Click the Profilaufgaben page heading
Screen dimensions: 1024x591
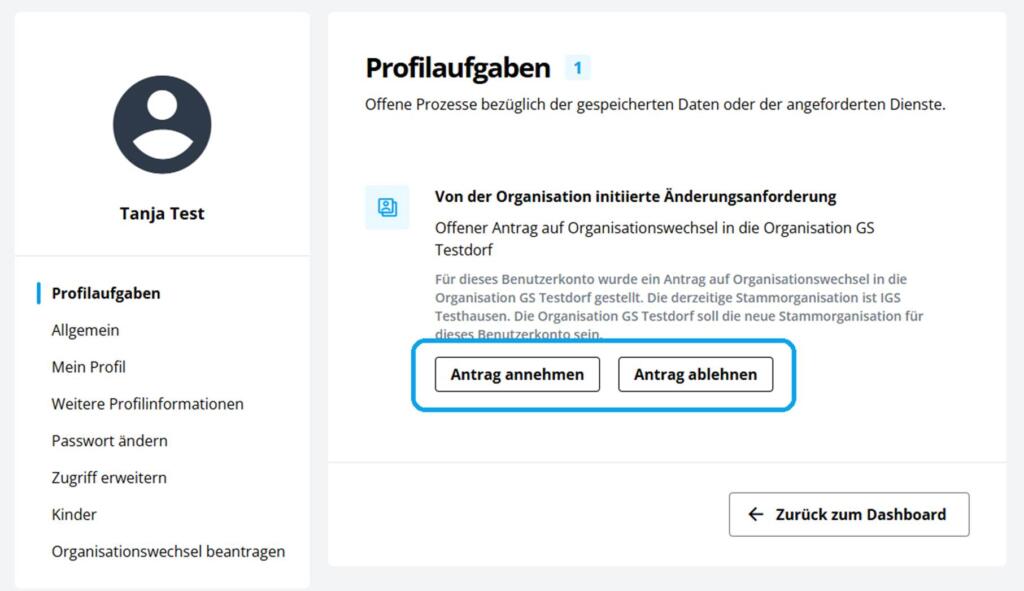(x=458, y=68)
